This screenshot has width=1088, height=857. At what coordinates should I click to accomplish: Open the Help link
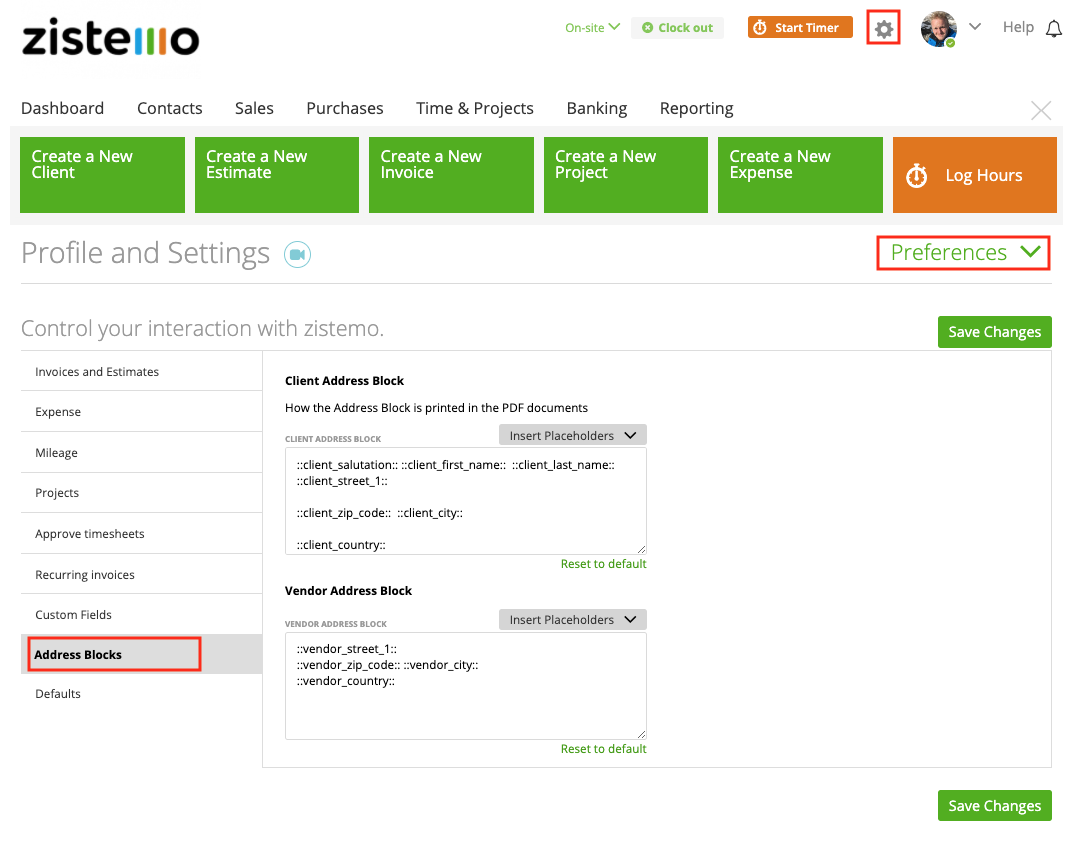pyautogui.click(x=1018, y=27)
